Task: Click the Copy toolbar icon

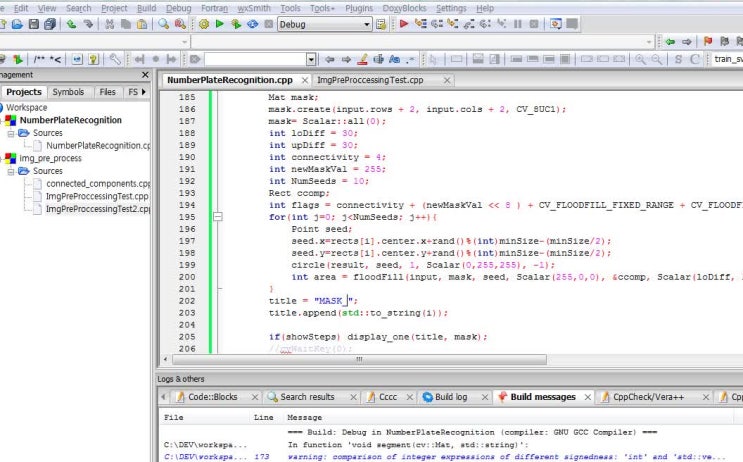Action: click(126, 24)
